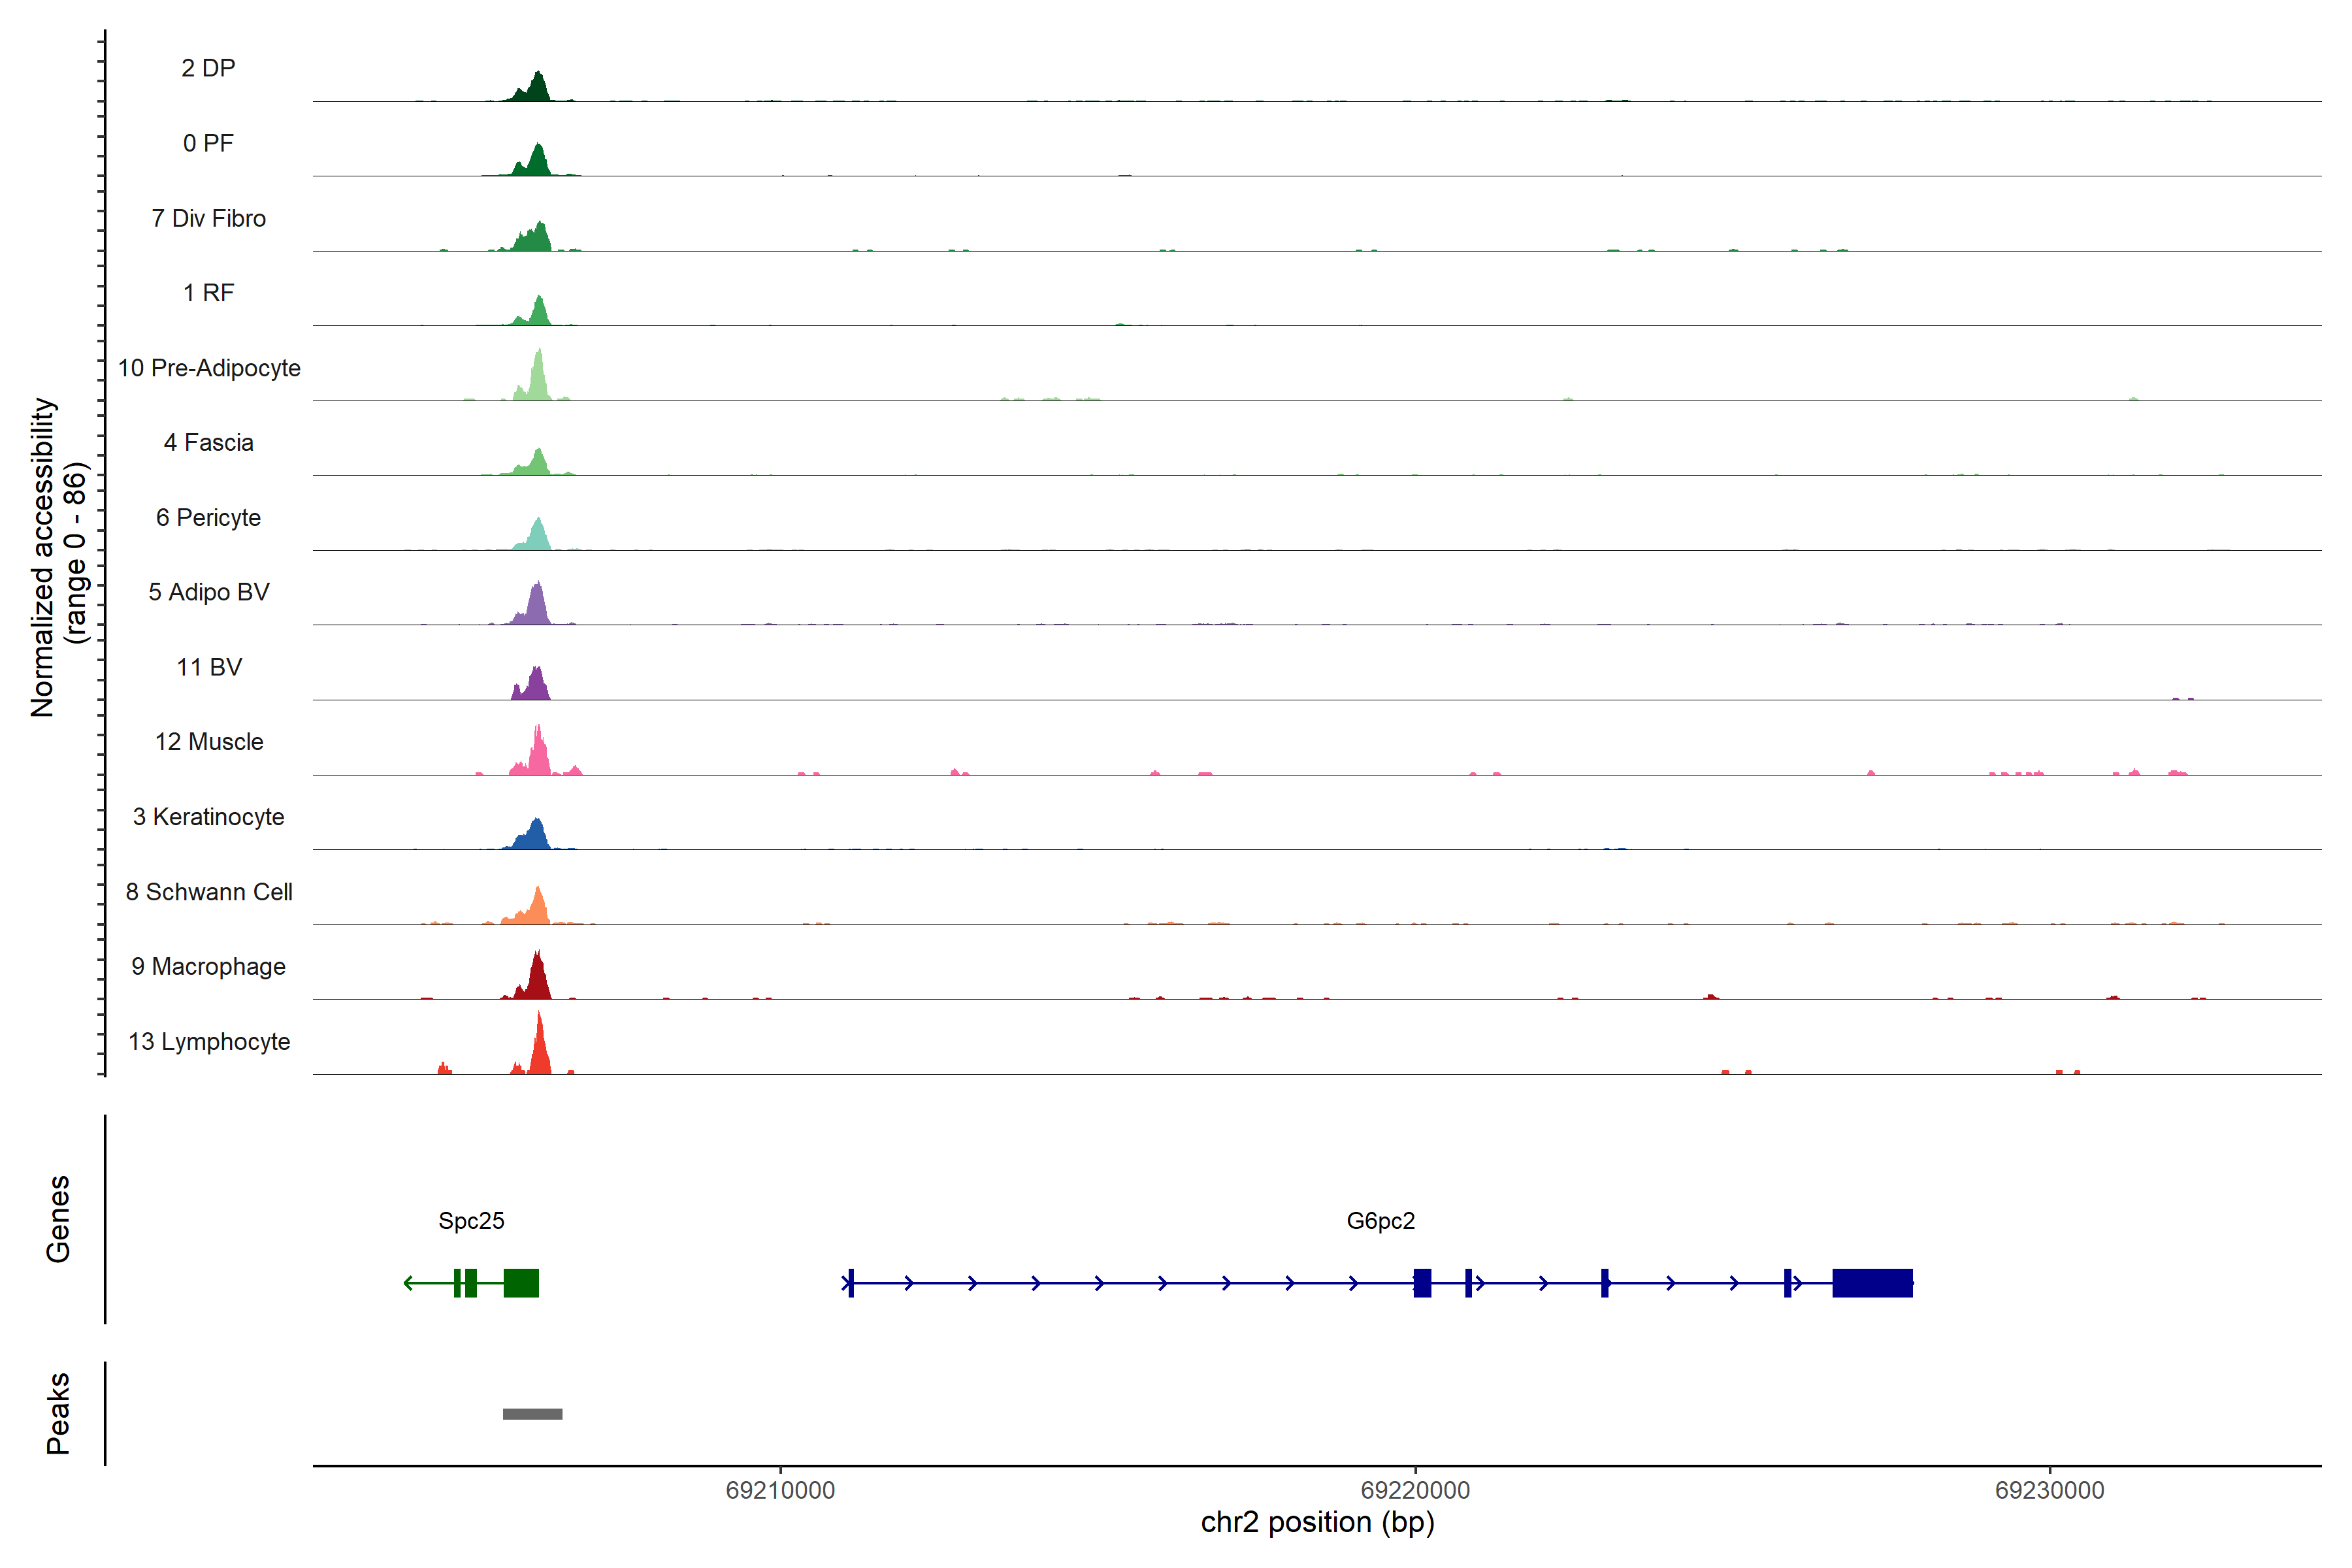2352x1568 pixels.
Task: Select the 7 Div Fibro track label
Action: click(x=208, y=218)
